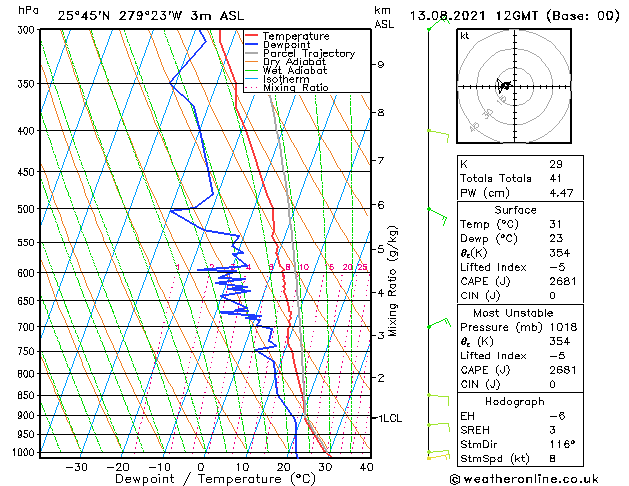Click the wind barb at 500 hPa level
629x486 pixels.
[x=437, y=217]
